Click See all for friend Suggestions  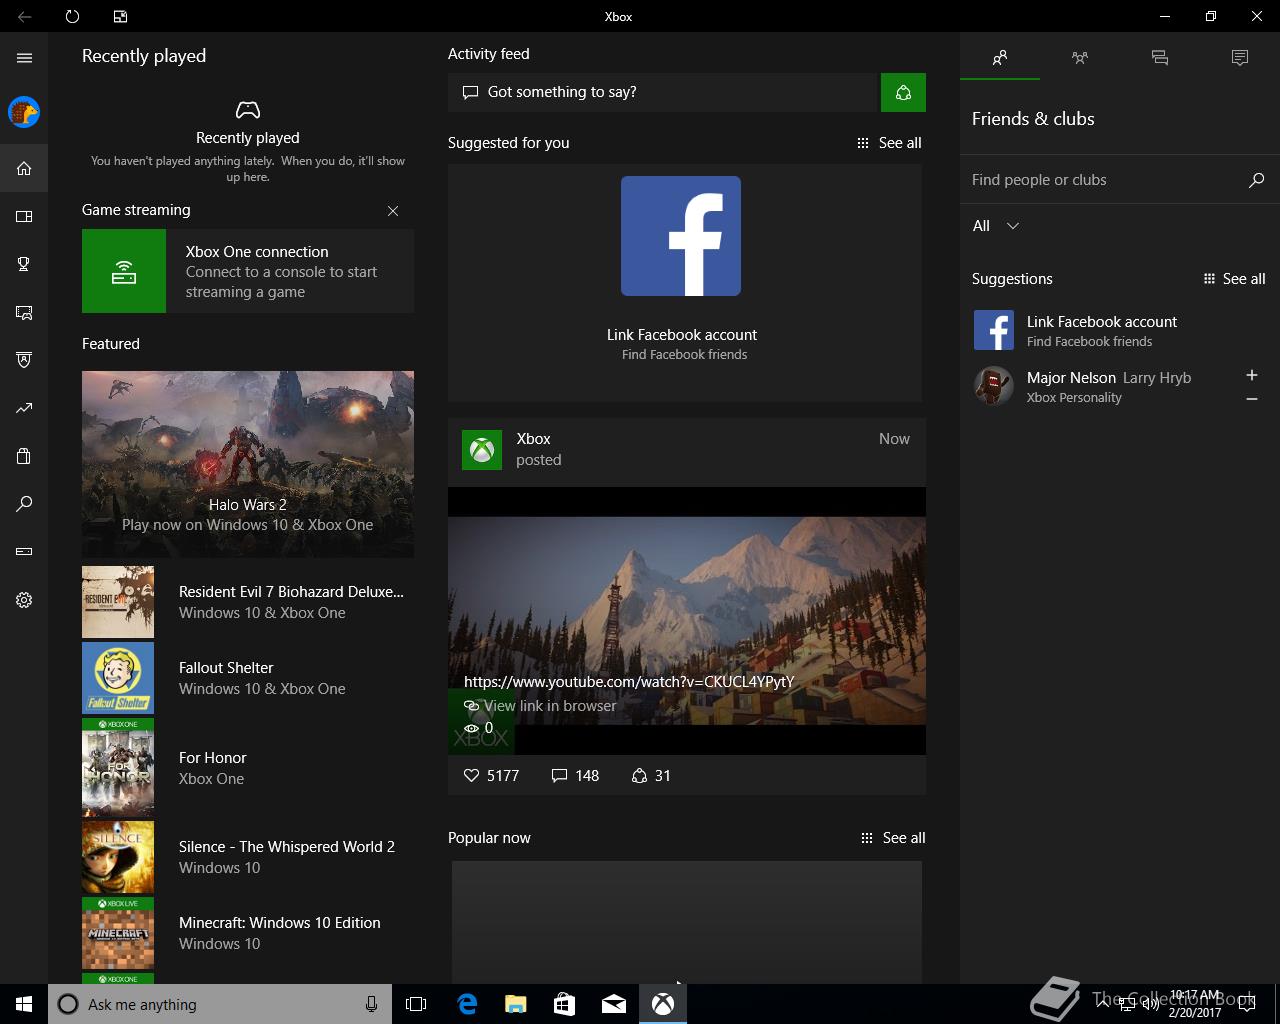1235,279
